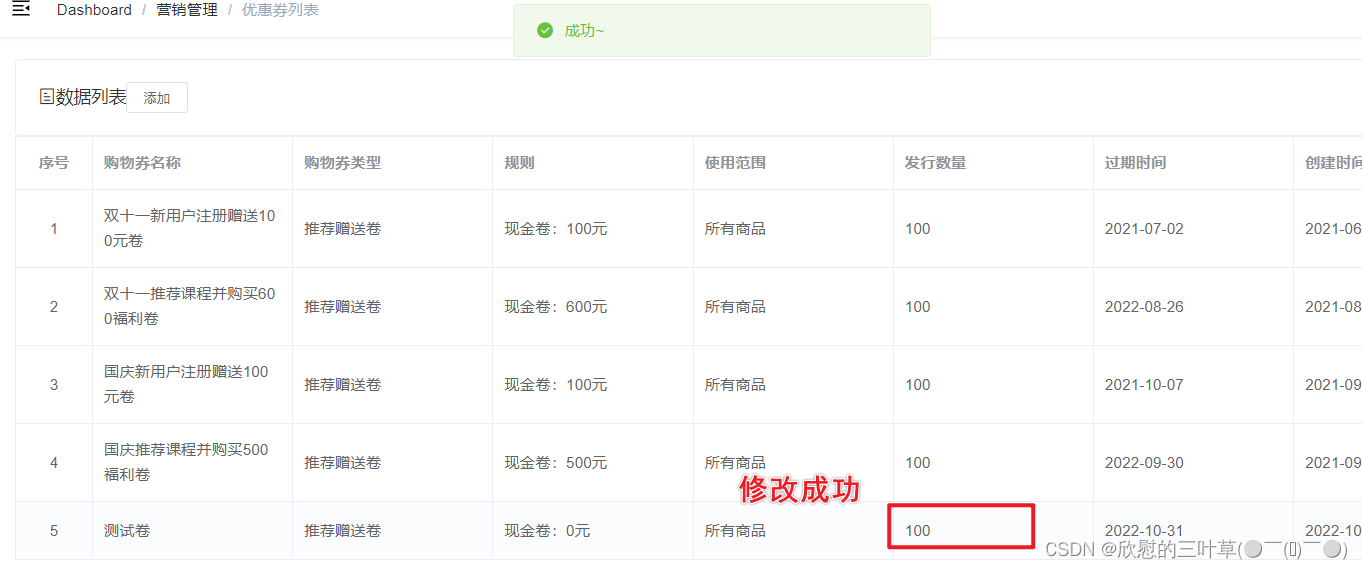Click expiry date 2022-10-31
The height and width of the screenshot is (569, 1362).
pos(1144,531)
